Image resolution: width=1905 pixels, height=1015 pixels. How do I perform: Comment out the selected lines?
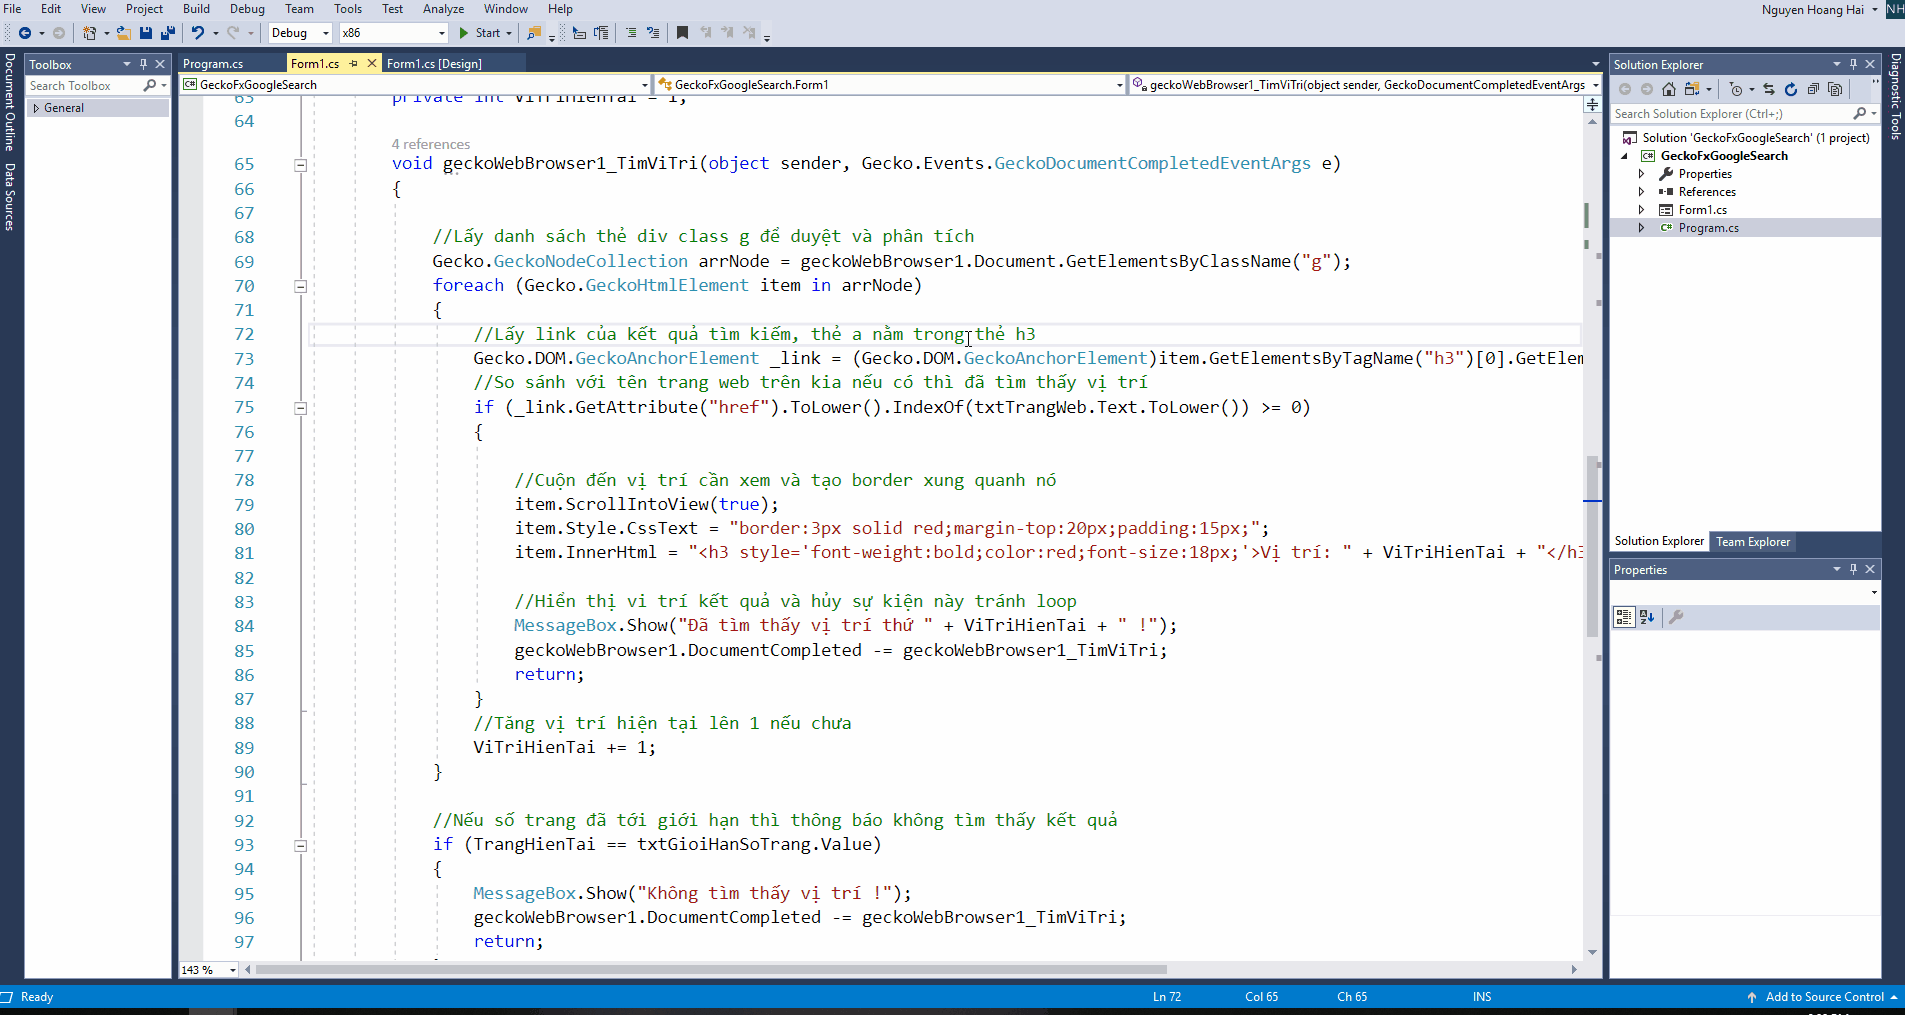pos(631,33)
